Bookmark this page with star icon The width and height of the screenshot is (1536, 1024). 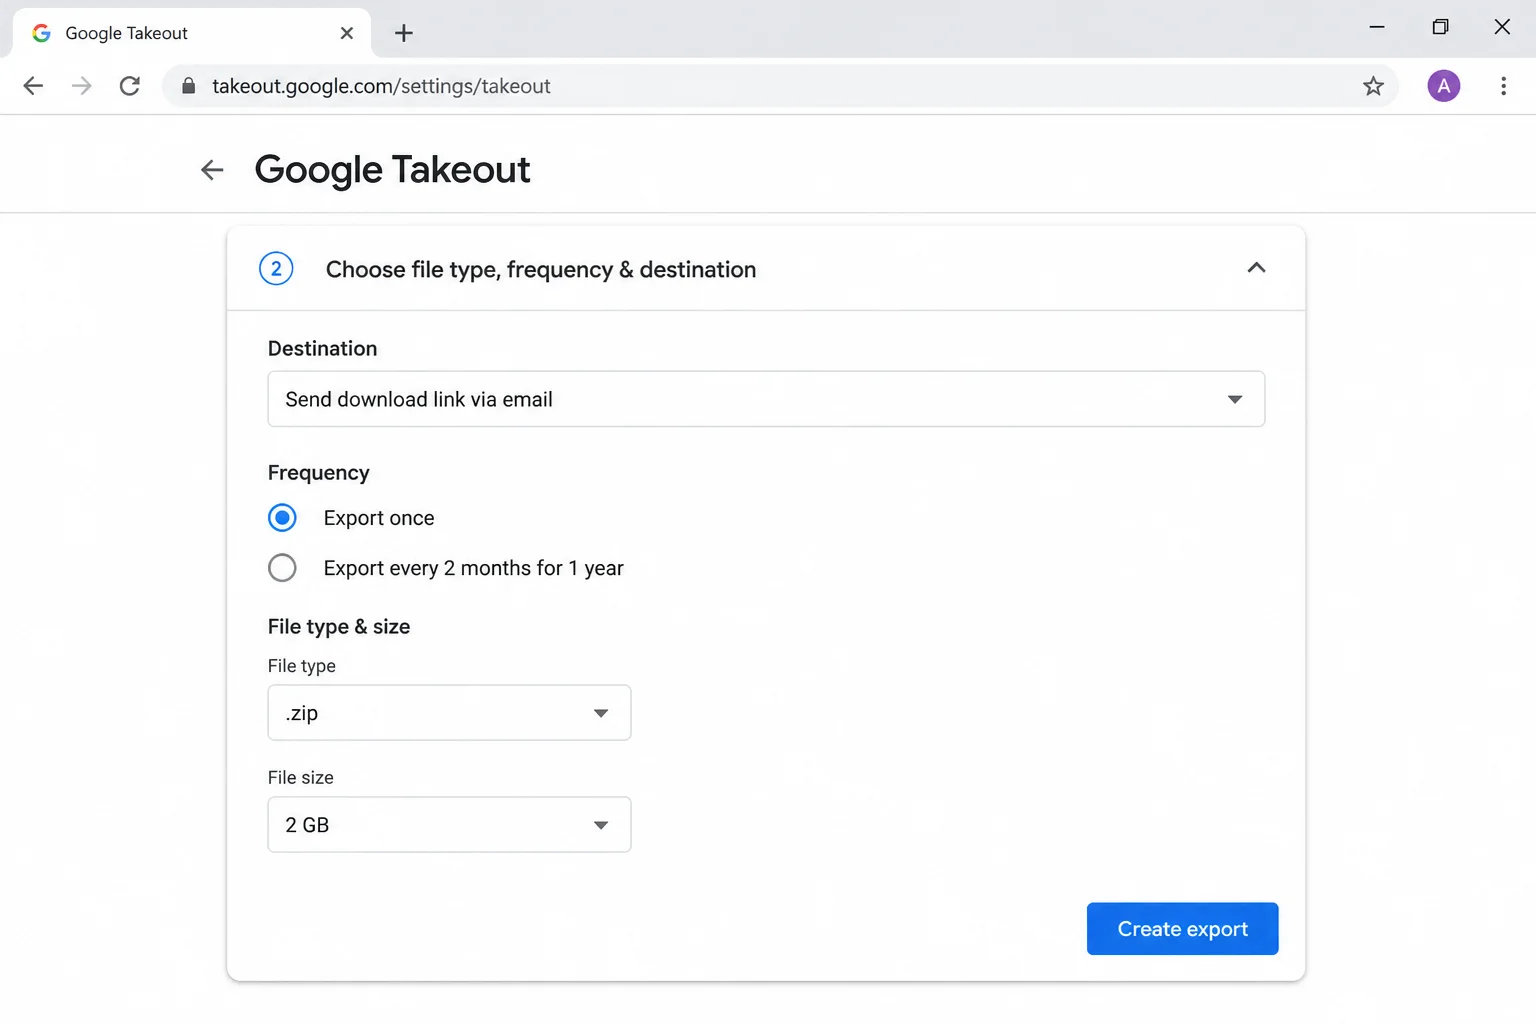(1373, 86)
